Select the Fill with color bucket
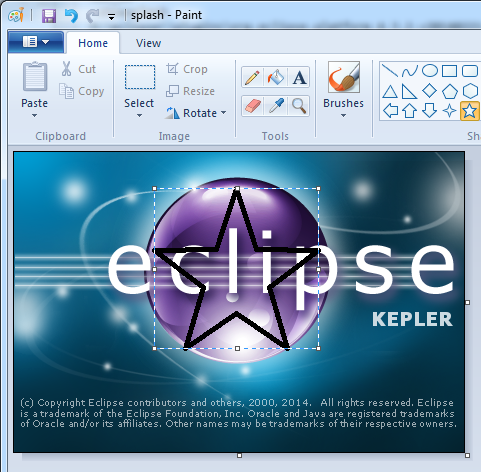 tap(275, 77)
